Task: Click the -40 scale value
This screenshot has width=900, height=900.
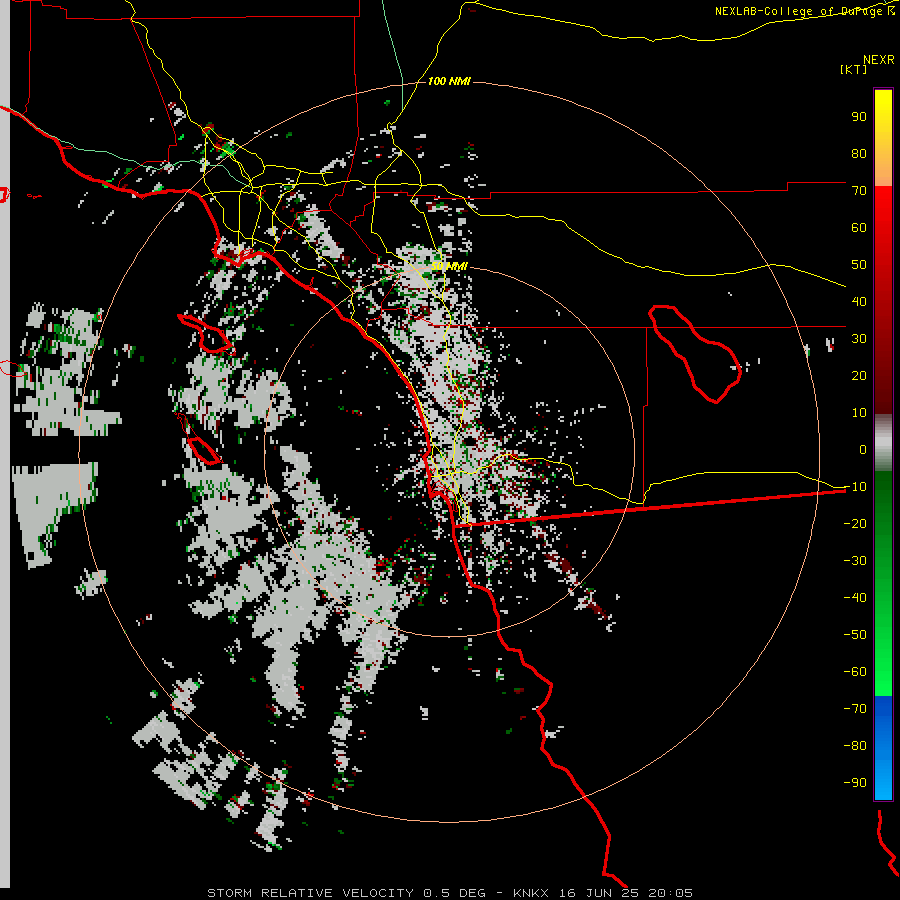Action: click(x=855, y=598)
